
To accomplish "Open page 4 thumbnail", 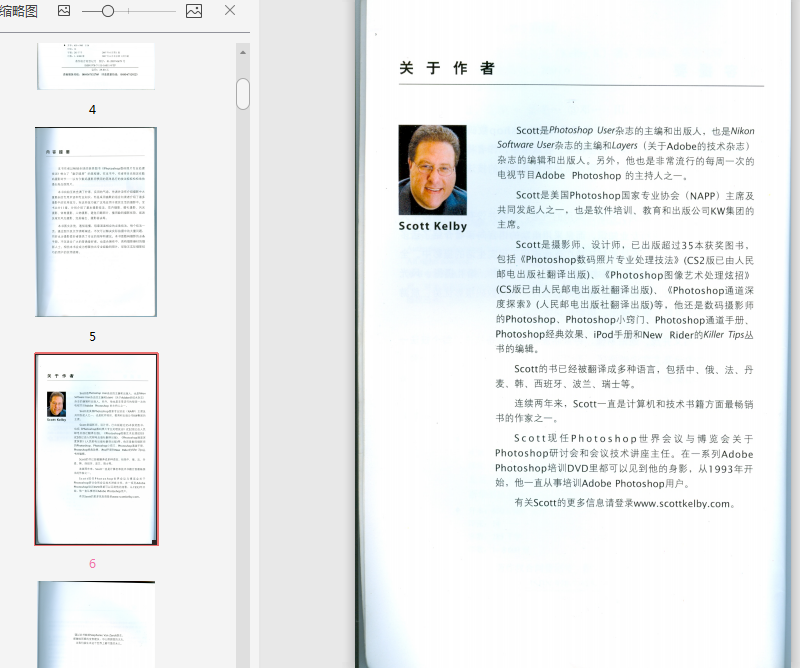I will click(96, 66).
